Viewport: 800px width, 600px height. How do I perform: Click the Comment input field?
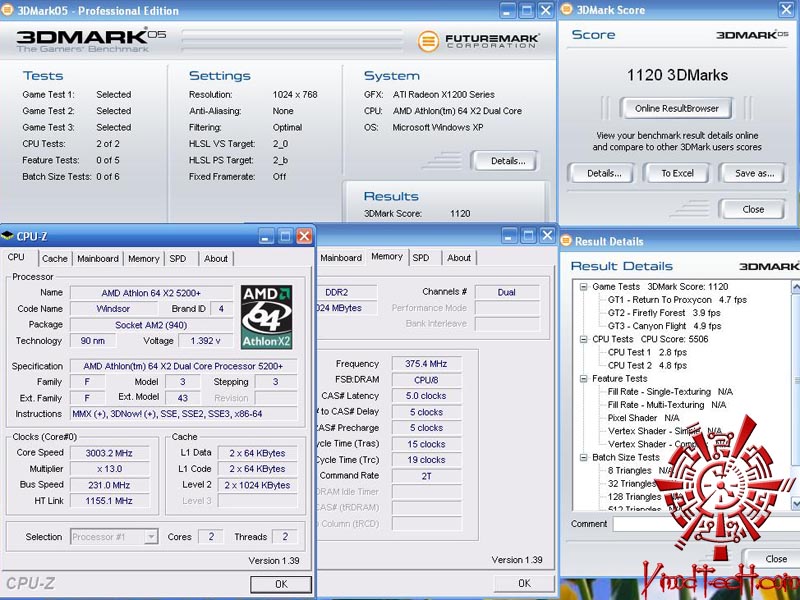[706, 524]
